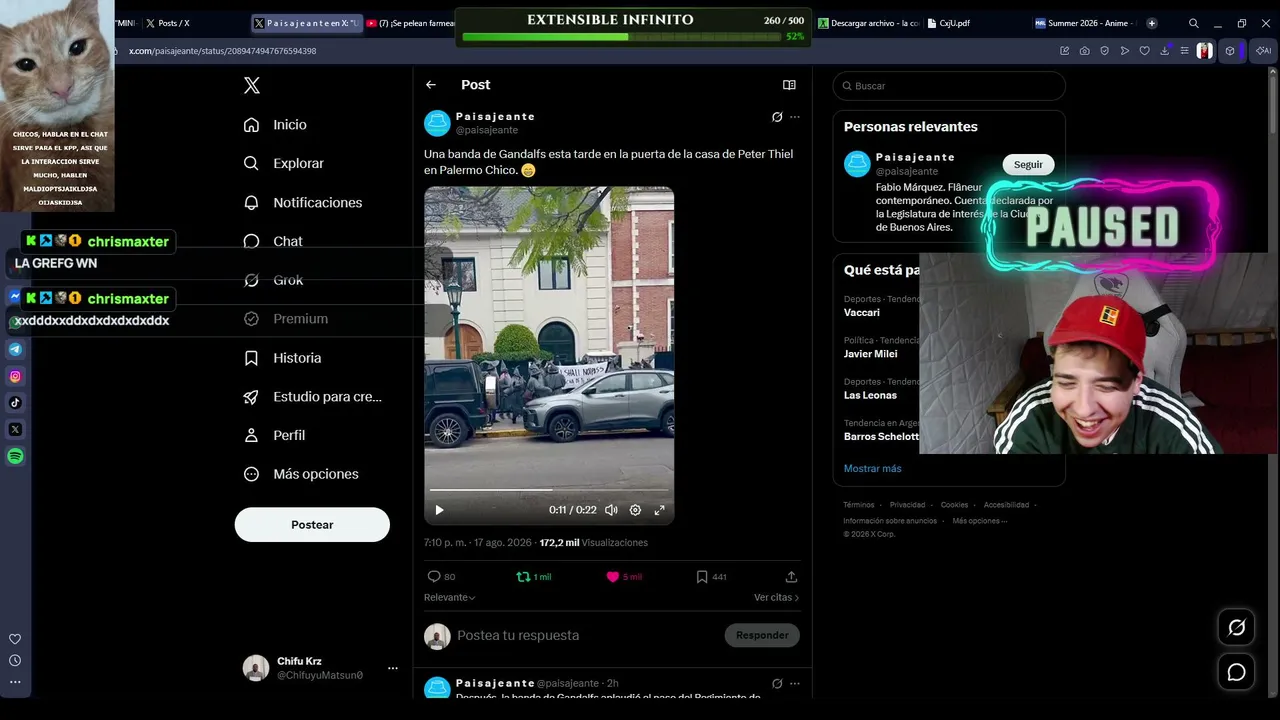Seek within the video progress bar

(549, 490)
